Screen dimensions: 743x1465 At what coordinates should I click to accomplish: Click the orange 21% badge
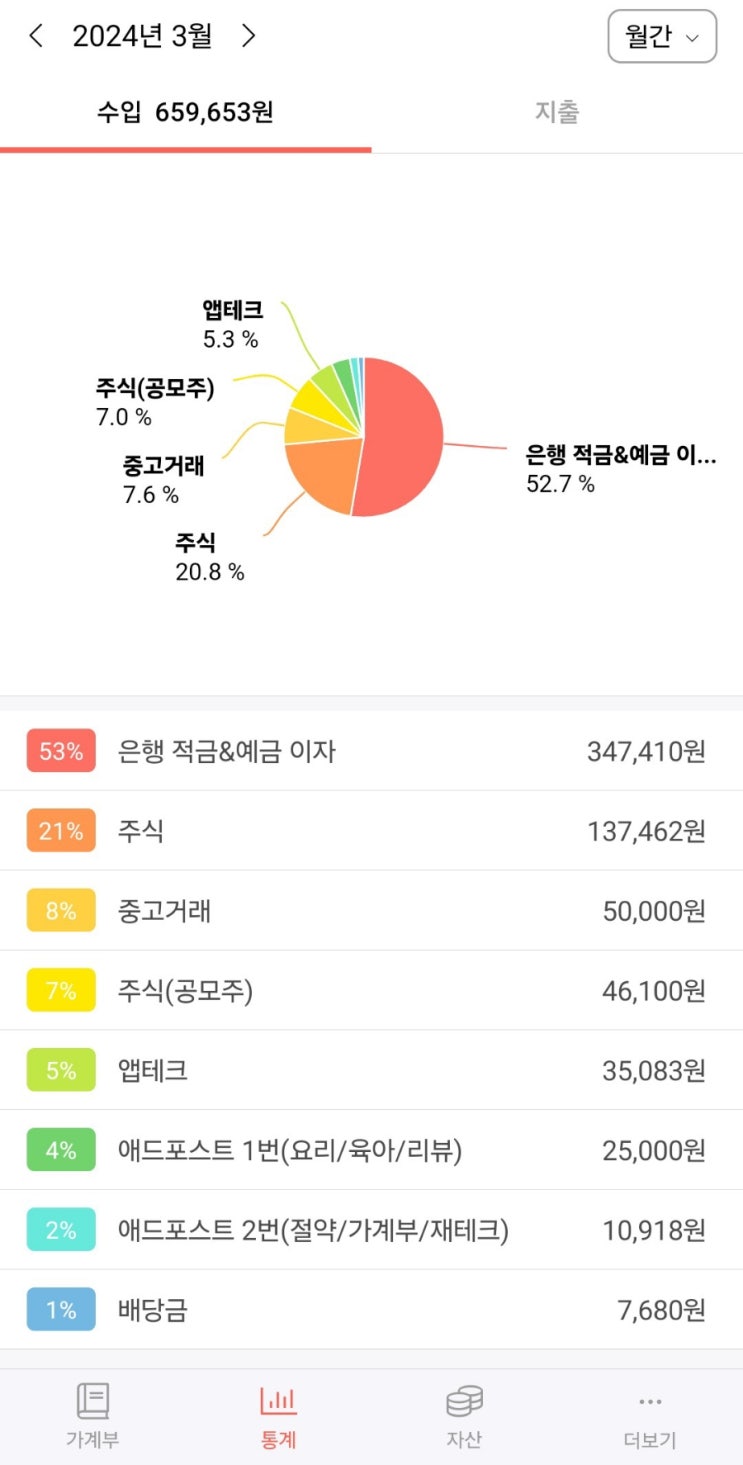click(61, 831)
